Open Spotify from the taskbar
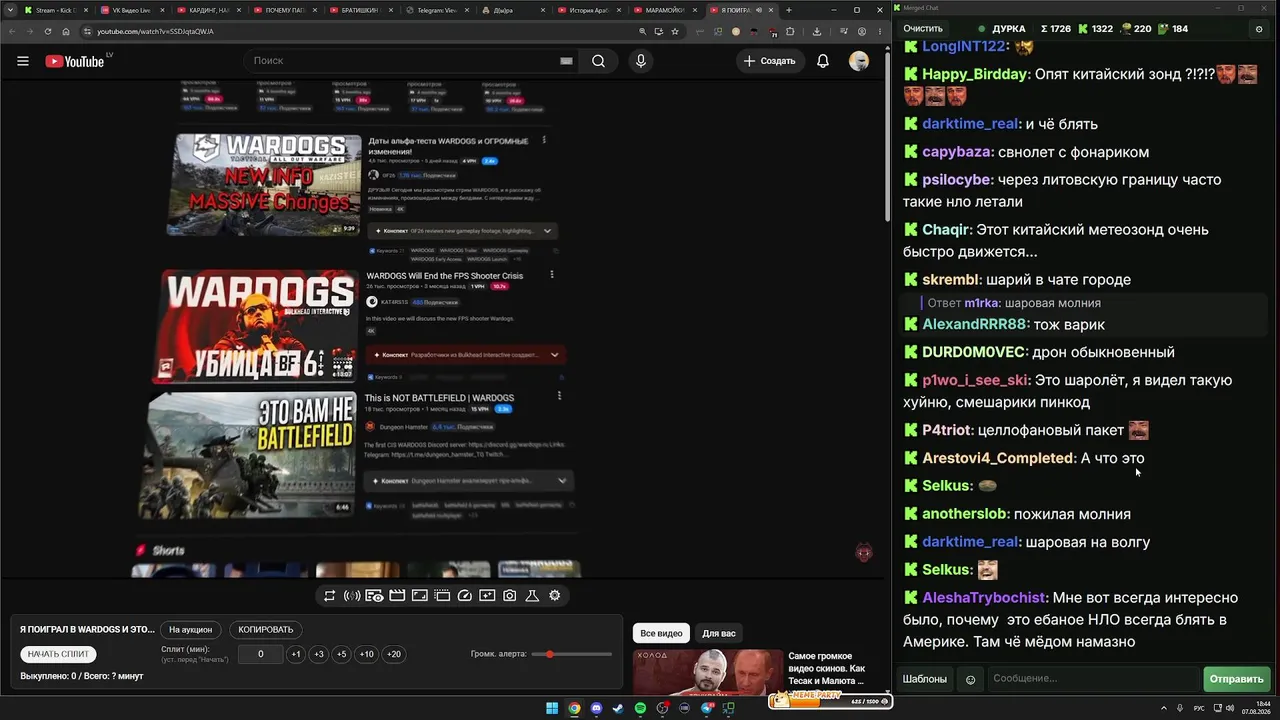The width and height of the screenshot is (1280, 720). 640,709
